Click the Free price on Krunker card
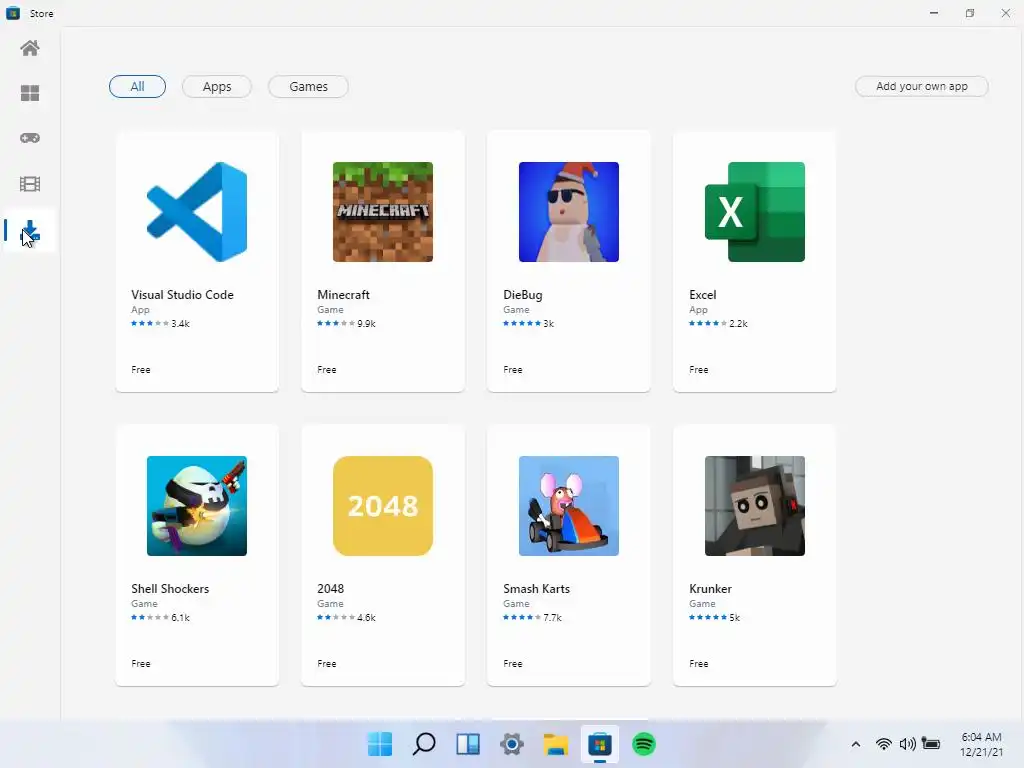This screenshot has width=1024, height=768. pos(699,664)
